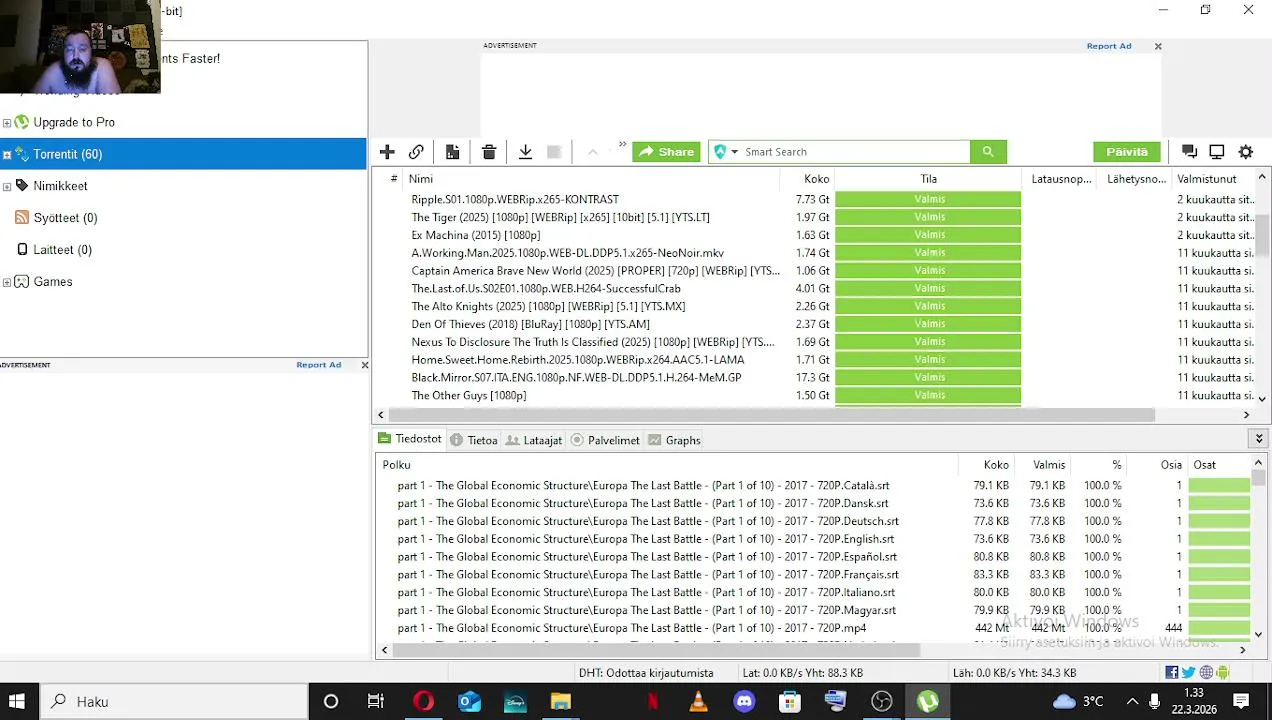Close the top advertisement banner

pyautogui.click(x=1158, y=46)
